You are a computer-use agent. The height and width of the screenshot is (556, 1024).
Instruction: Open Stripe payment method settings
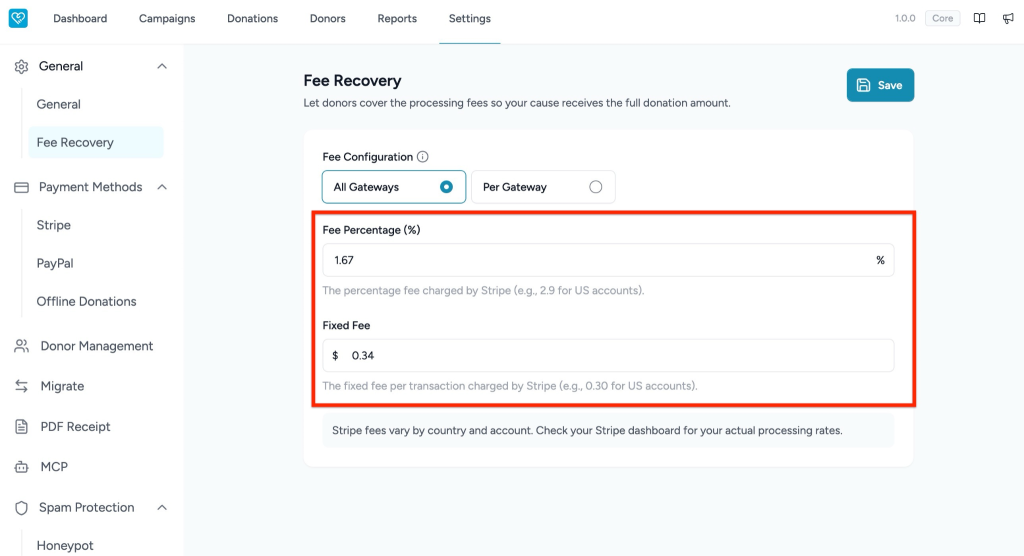(x=54, y=225)
